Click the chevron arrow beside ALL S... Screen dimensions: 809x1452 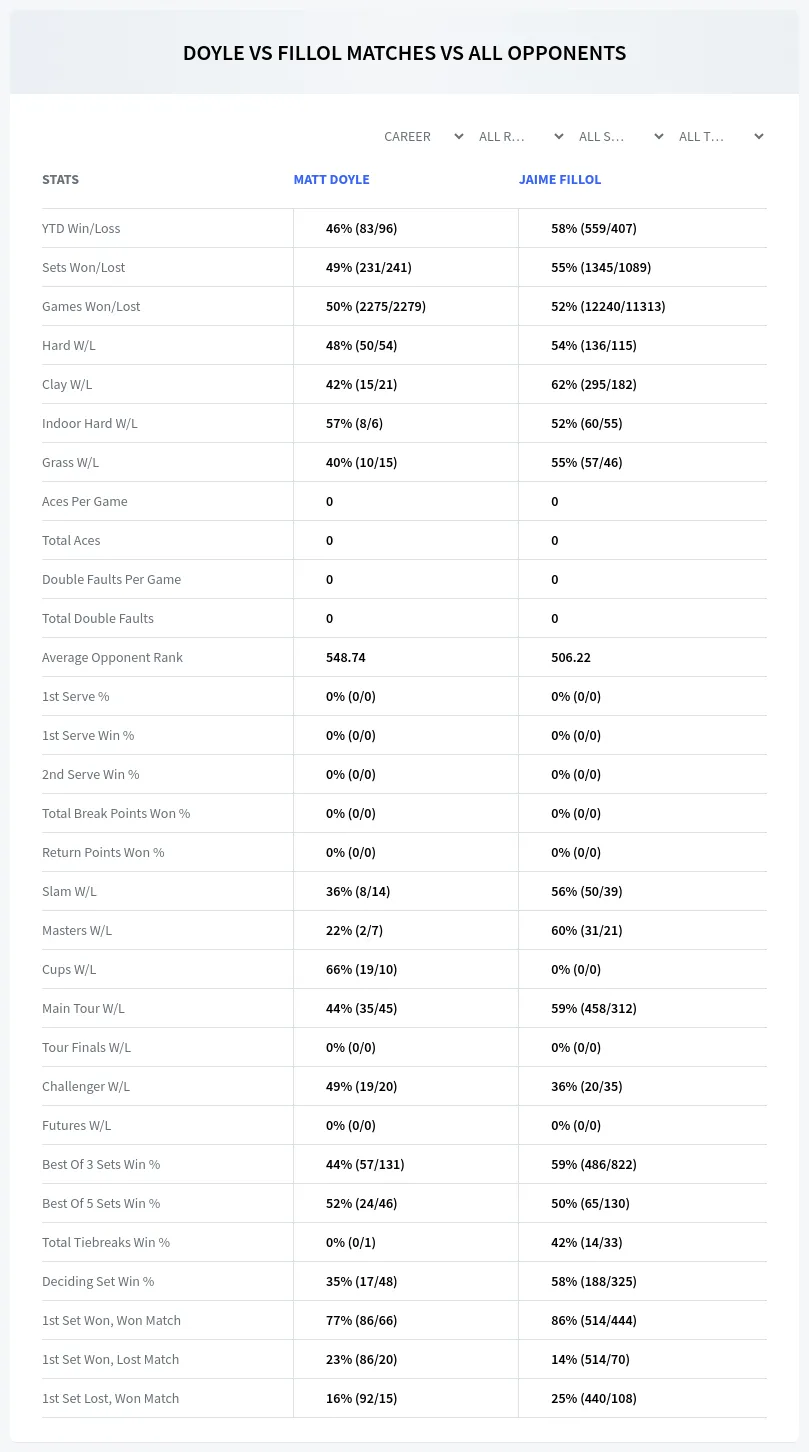pos(659,136)
